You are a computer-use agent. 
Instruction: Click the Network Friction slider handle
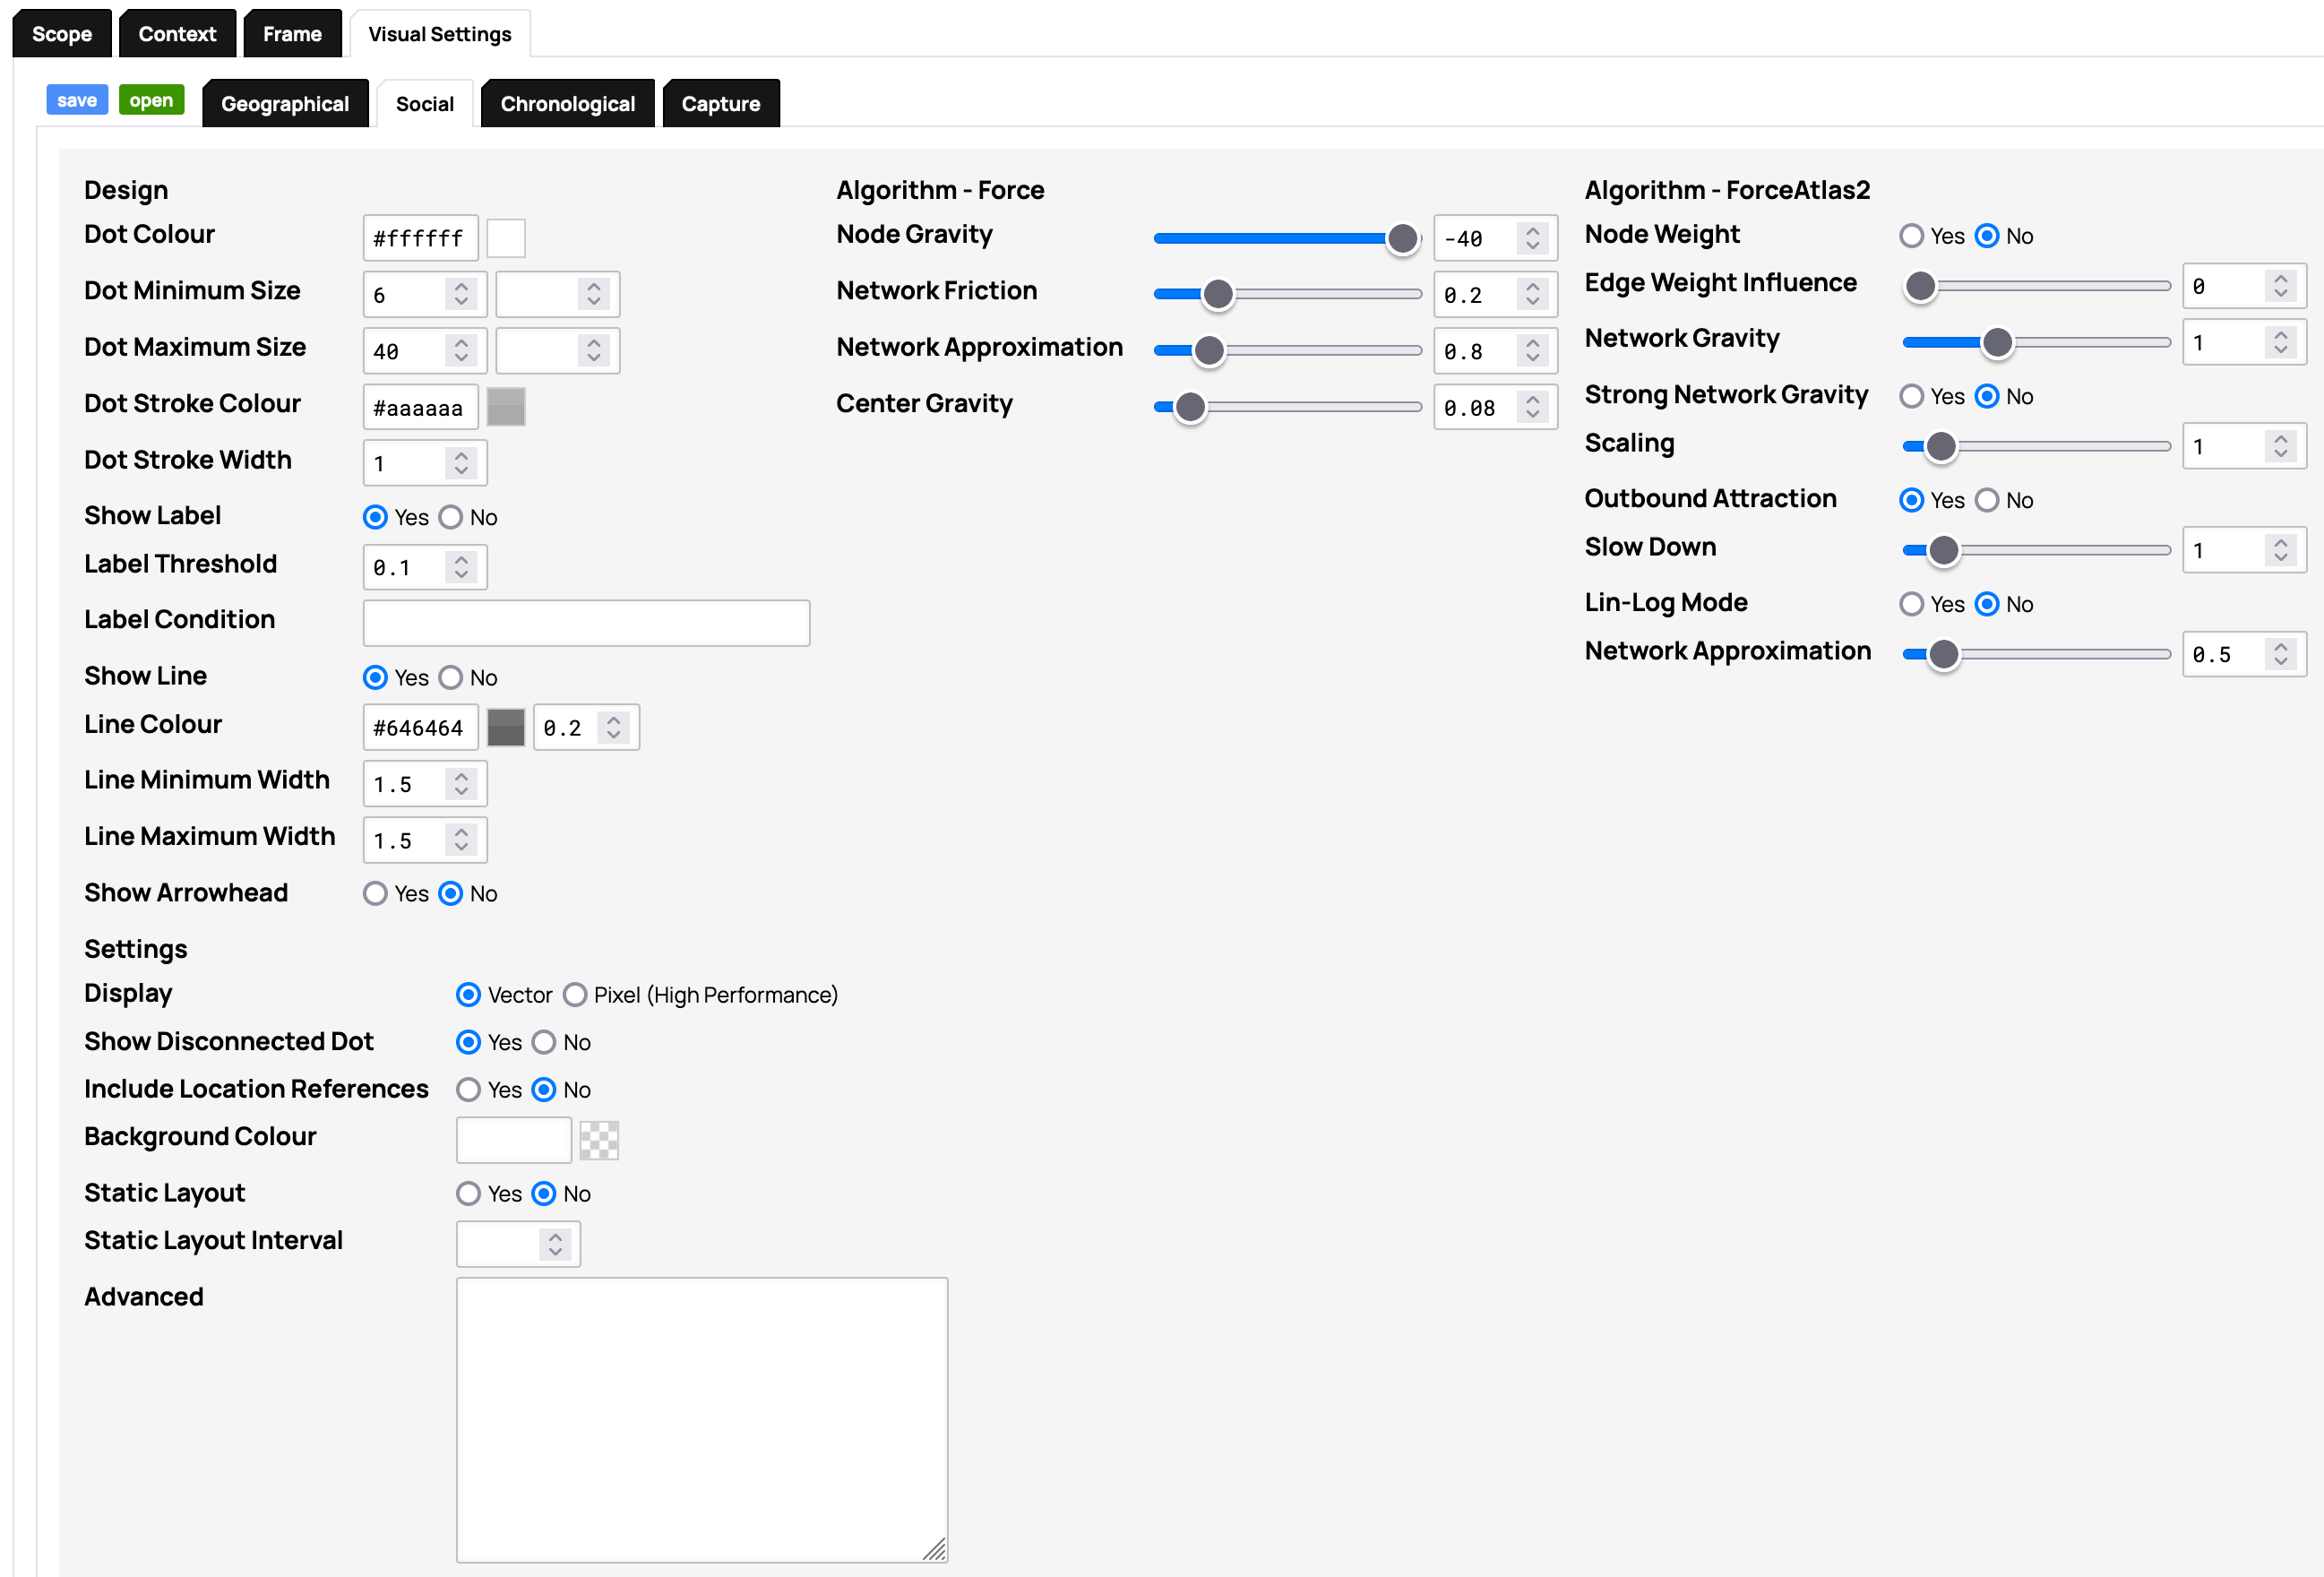pyautogui.click(x=1217, y=294)
